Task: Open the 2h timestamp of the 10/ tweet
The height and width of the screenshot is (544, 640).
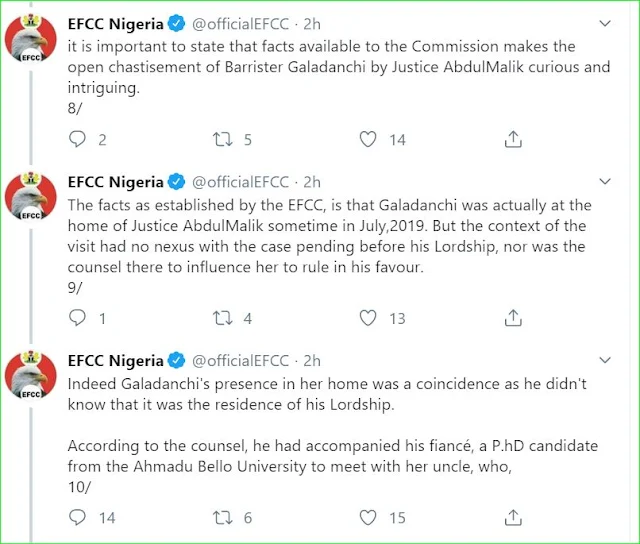Action: click(x=311, y=360)
